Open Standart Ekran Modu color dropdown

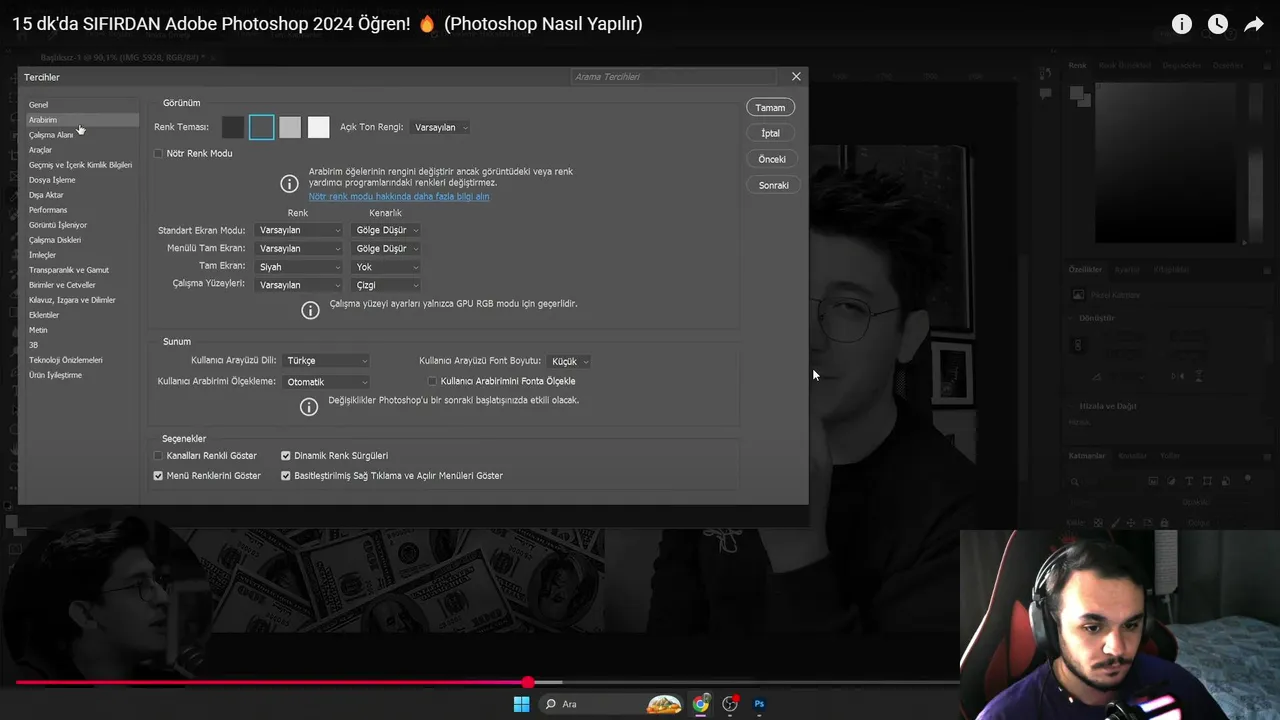299,230
